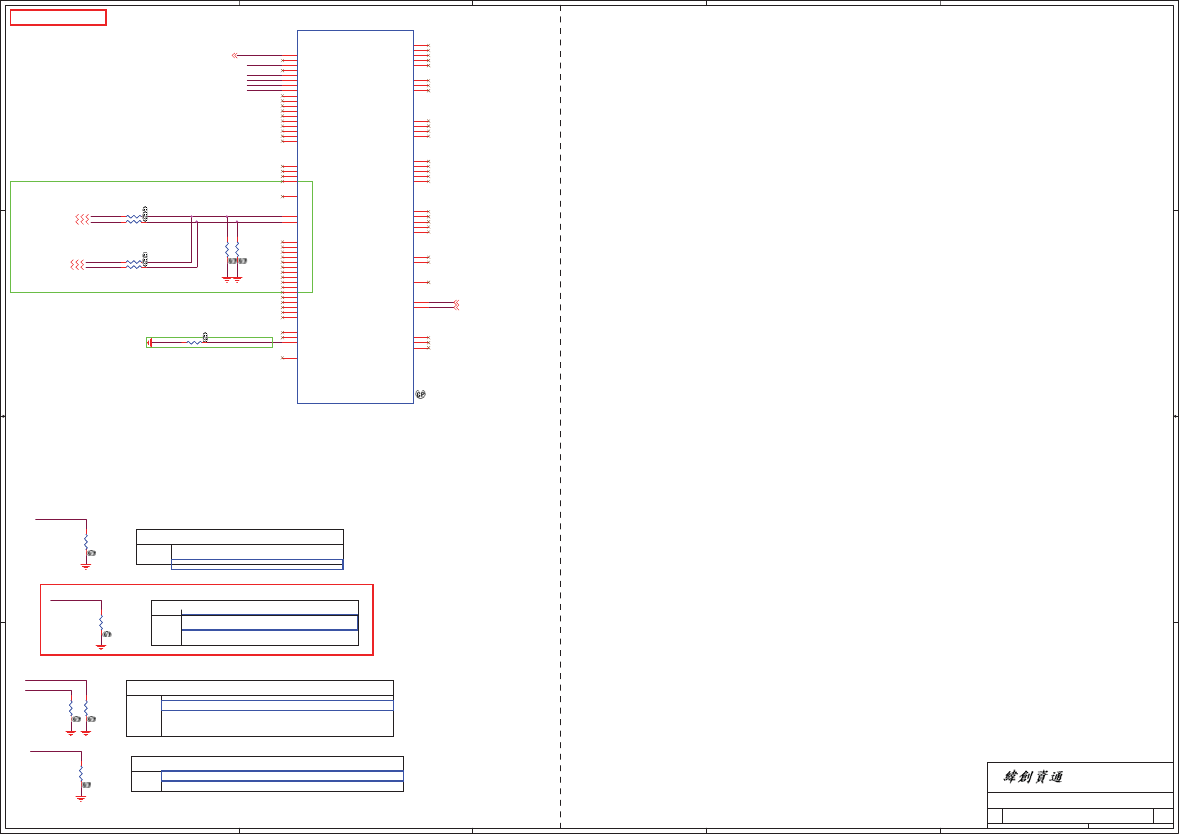
Task: Click the 鋒創資通 company name in title block
Action: coord(1033,777)
